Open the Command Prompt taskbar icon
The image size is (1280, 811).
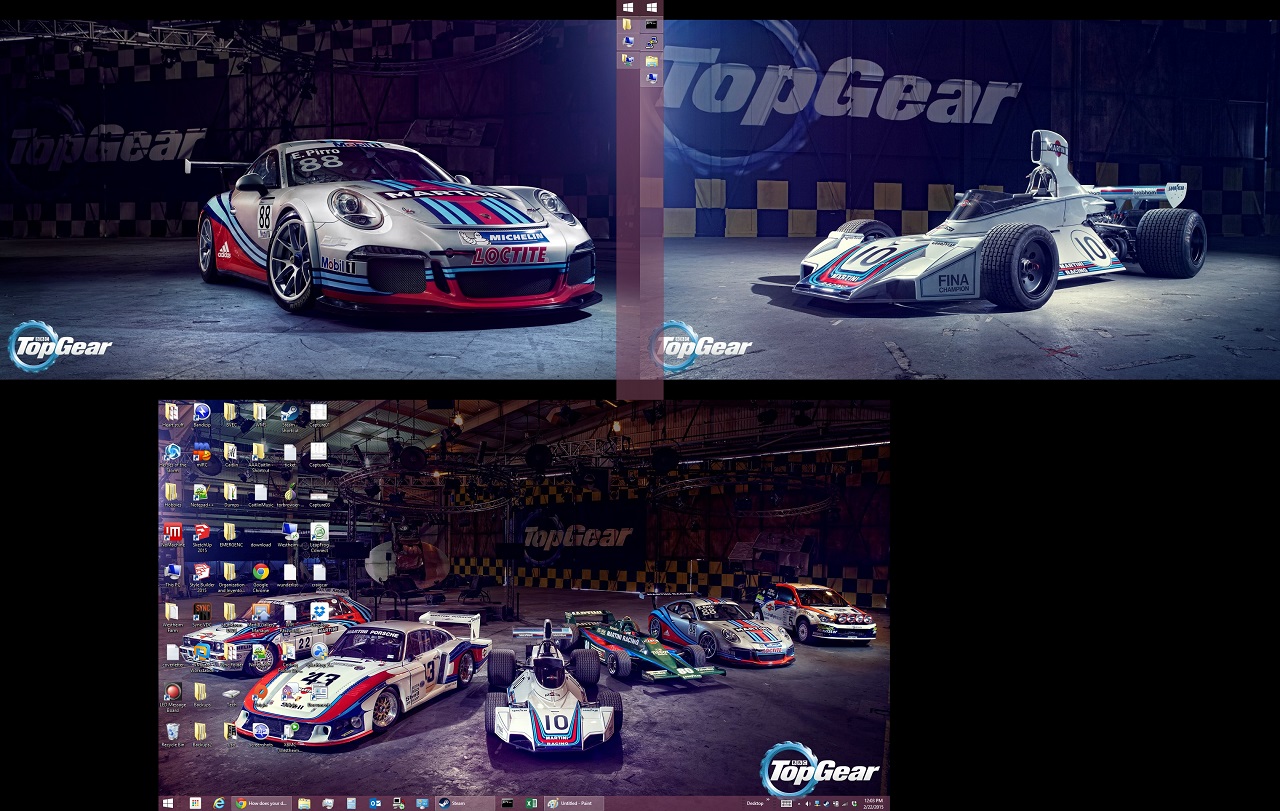(507, 803)
